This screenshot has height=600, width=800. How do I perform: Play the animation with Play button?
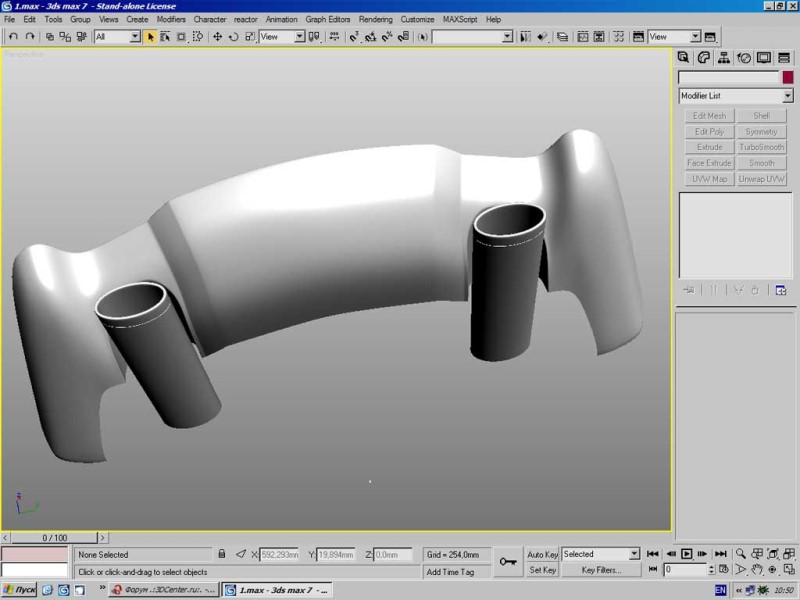click(x=687, y=554)
